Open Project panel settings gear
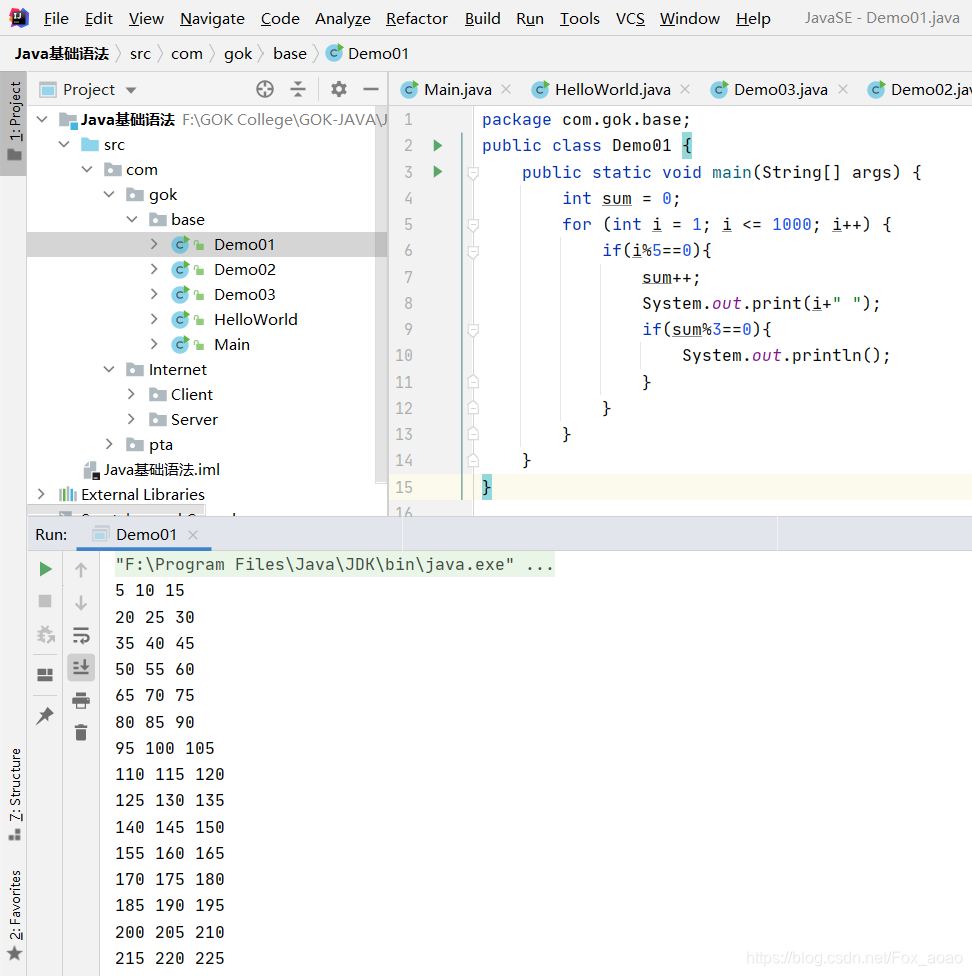Screen dimensions: 972x976 tap(339, 90)
